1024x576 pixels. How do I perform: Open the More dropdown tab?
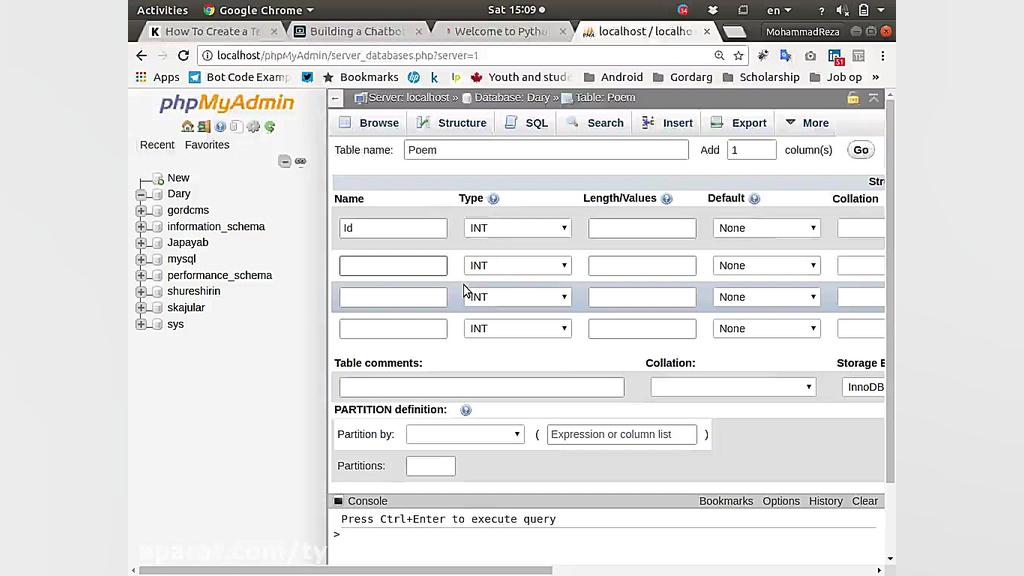coord(807,123)
